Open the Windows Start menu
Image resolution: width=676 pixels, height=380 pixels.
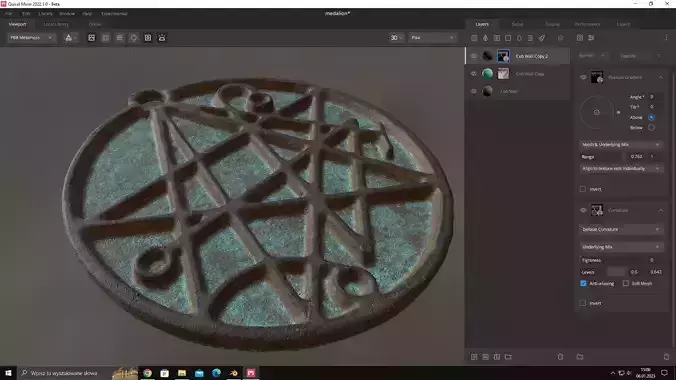coord(8,373)
